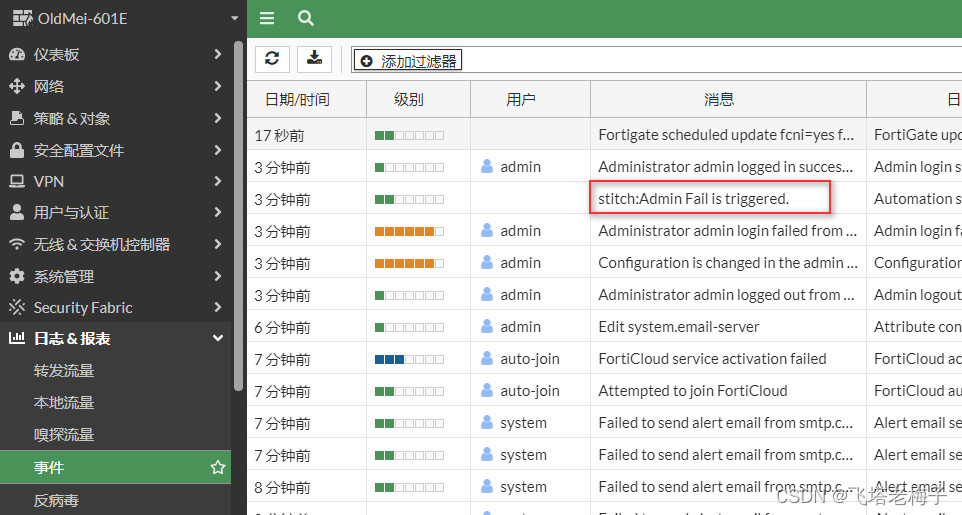Click the 添加过滤器 button

tap(407, 61)
